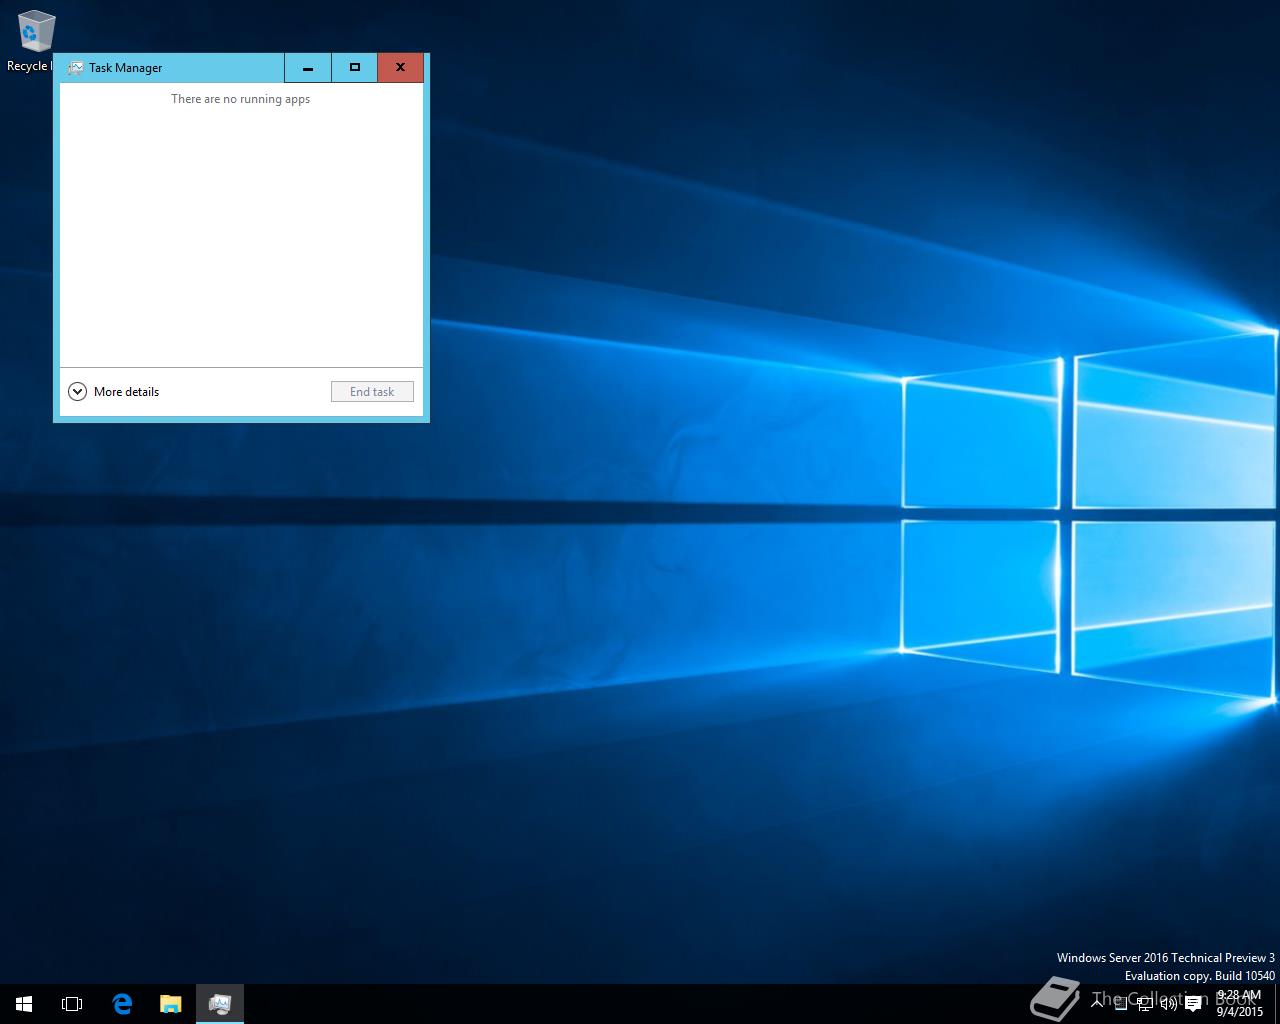Select Task Manager taskbar button
1280x1024 pixels.
(x=220, y=1004)
